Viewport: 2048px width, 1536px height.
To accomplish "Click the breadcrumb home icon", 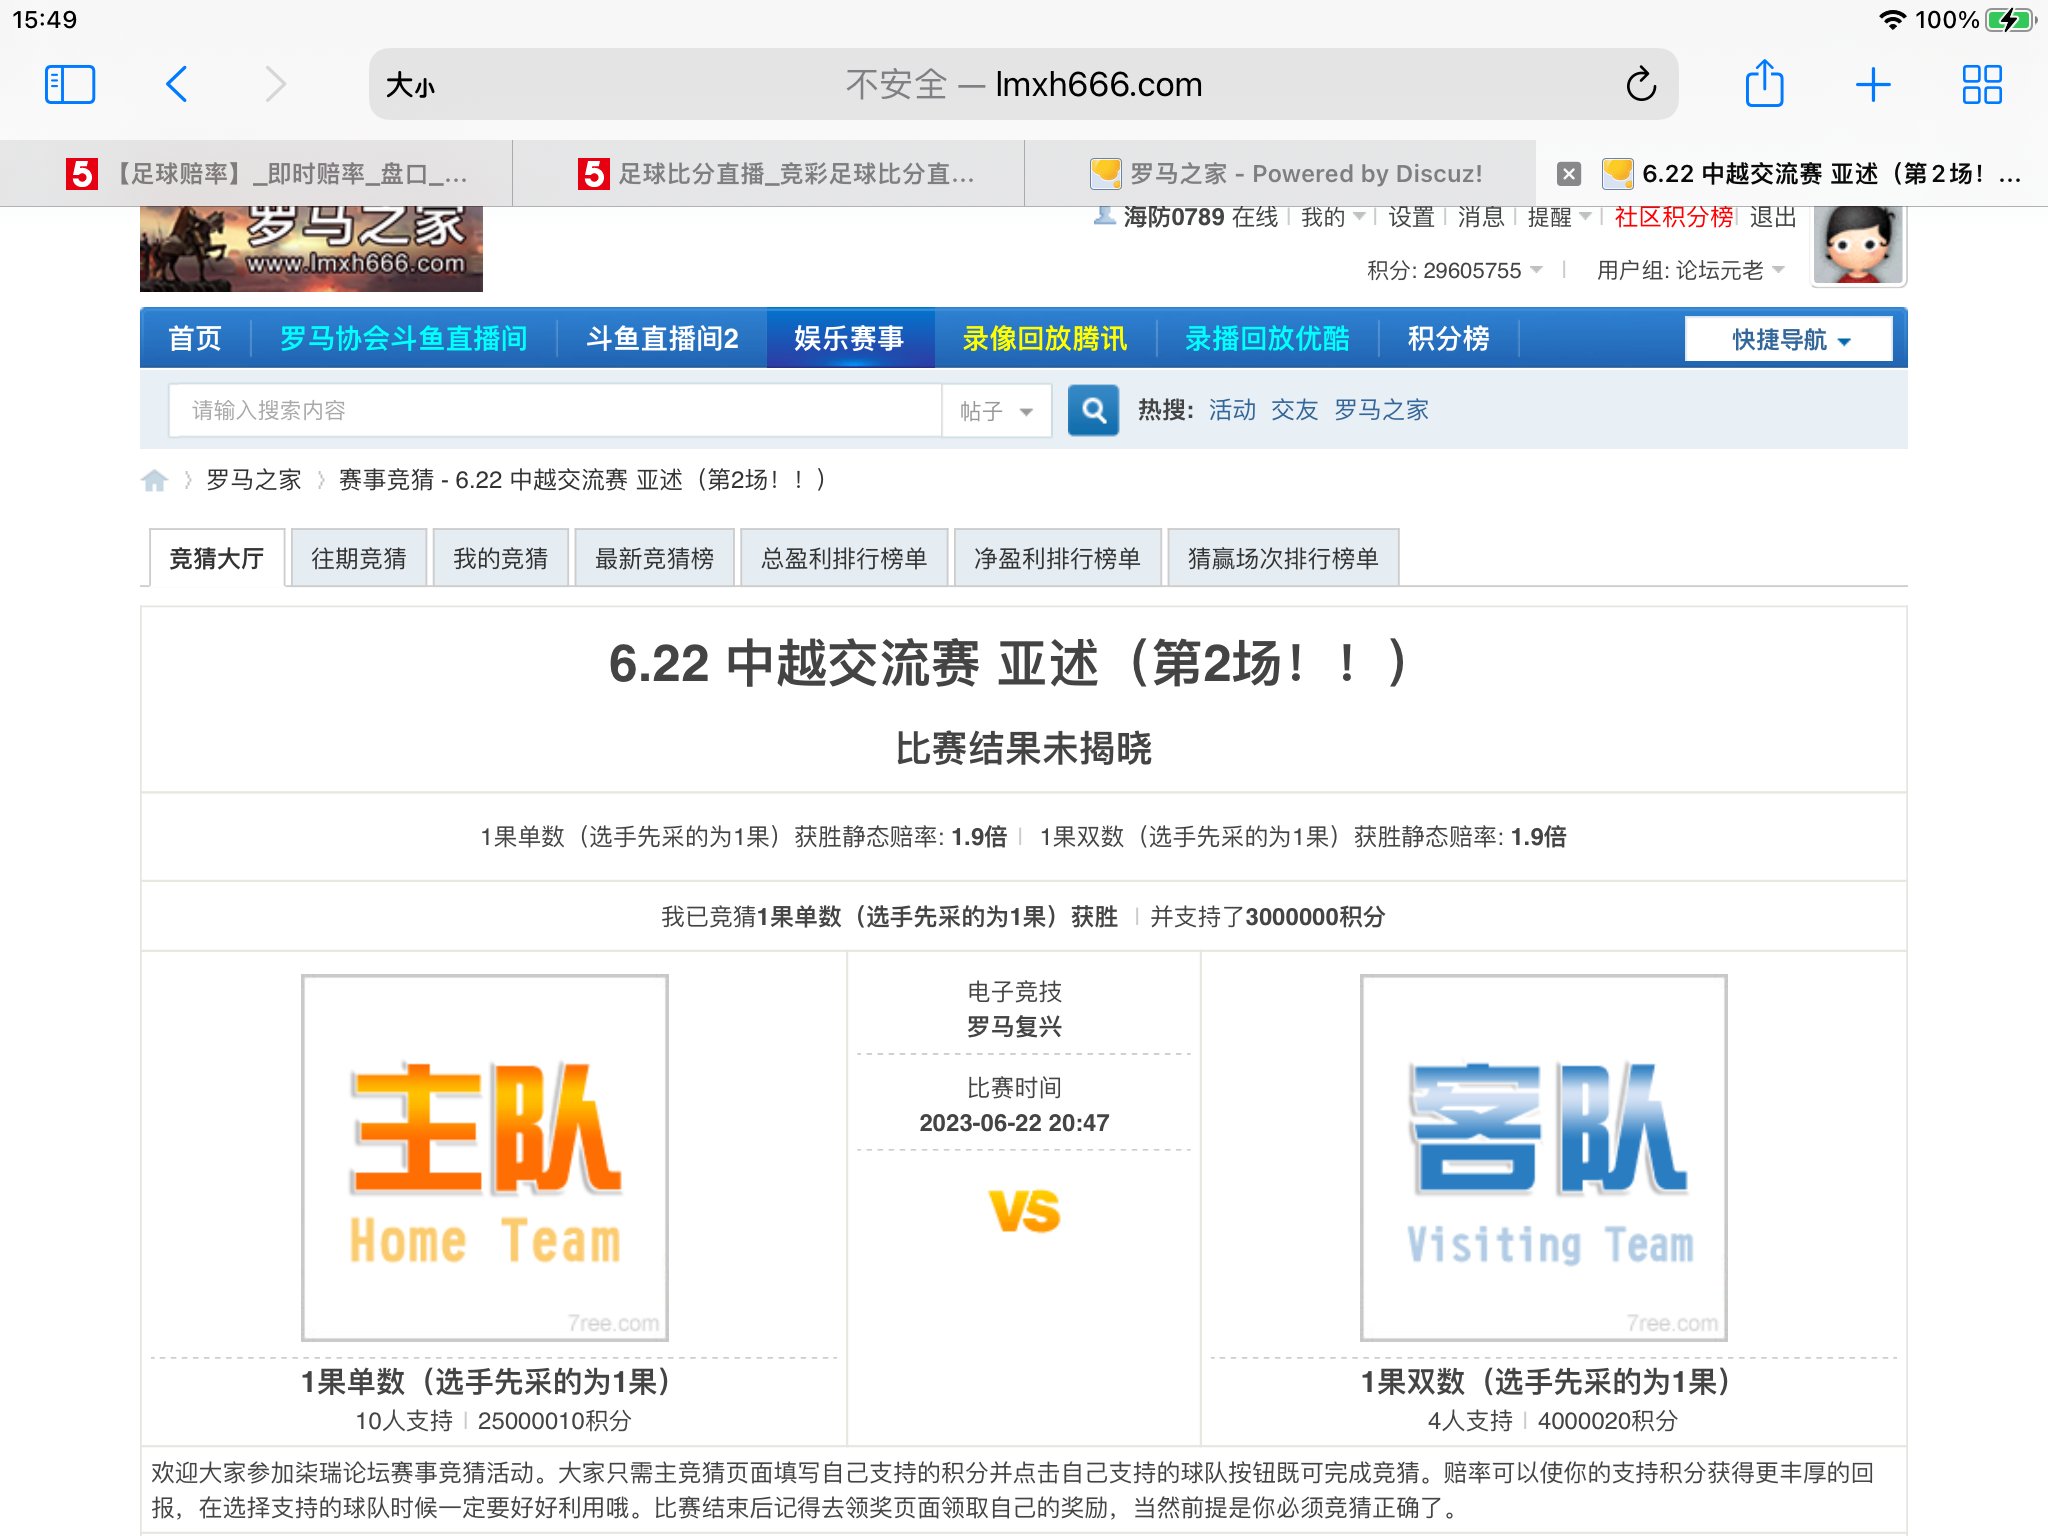I will point(155,480).
